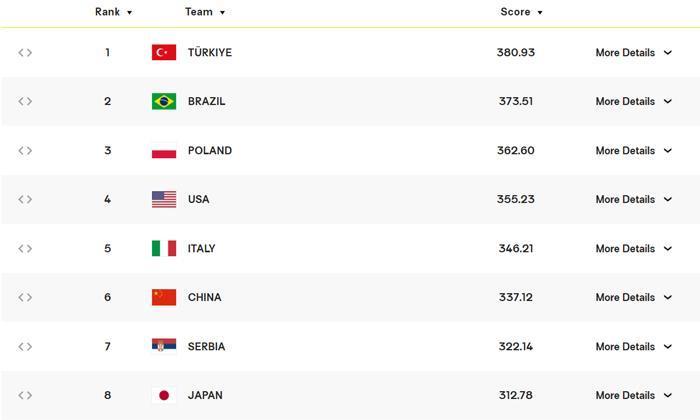700x420 pixels.
Task: Click the China flag icon
Action: point(164,297)
